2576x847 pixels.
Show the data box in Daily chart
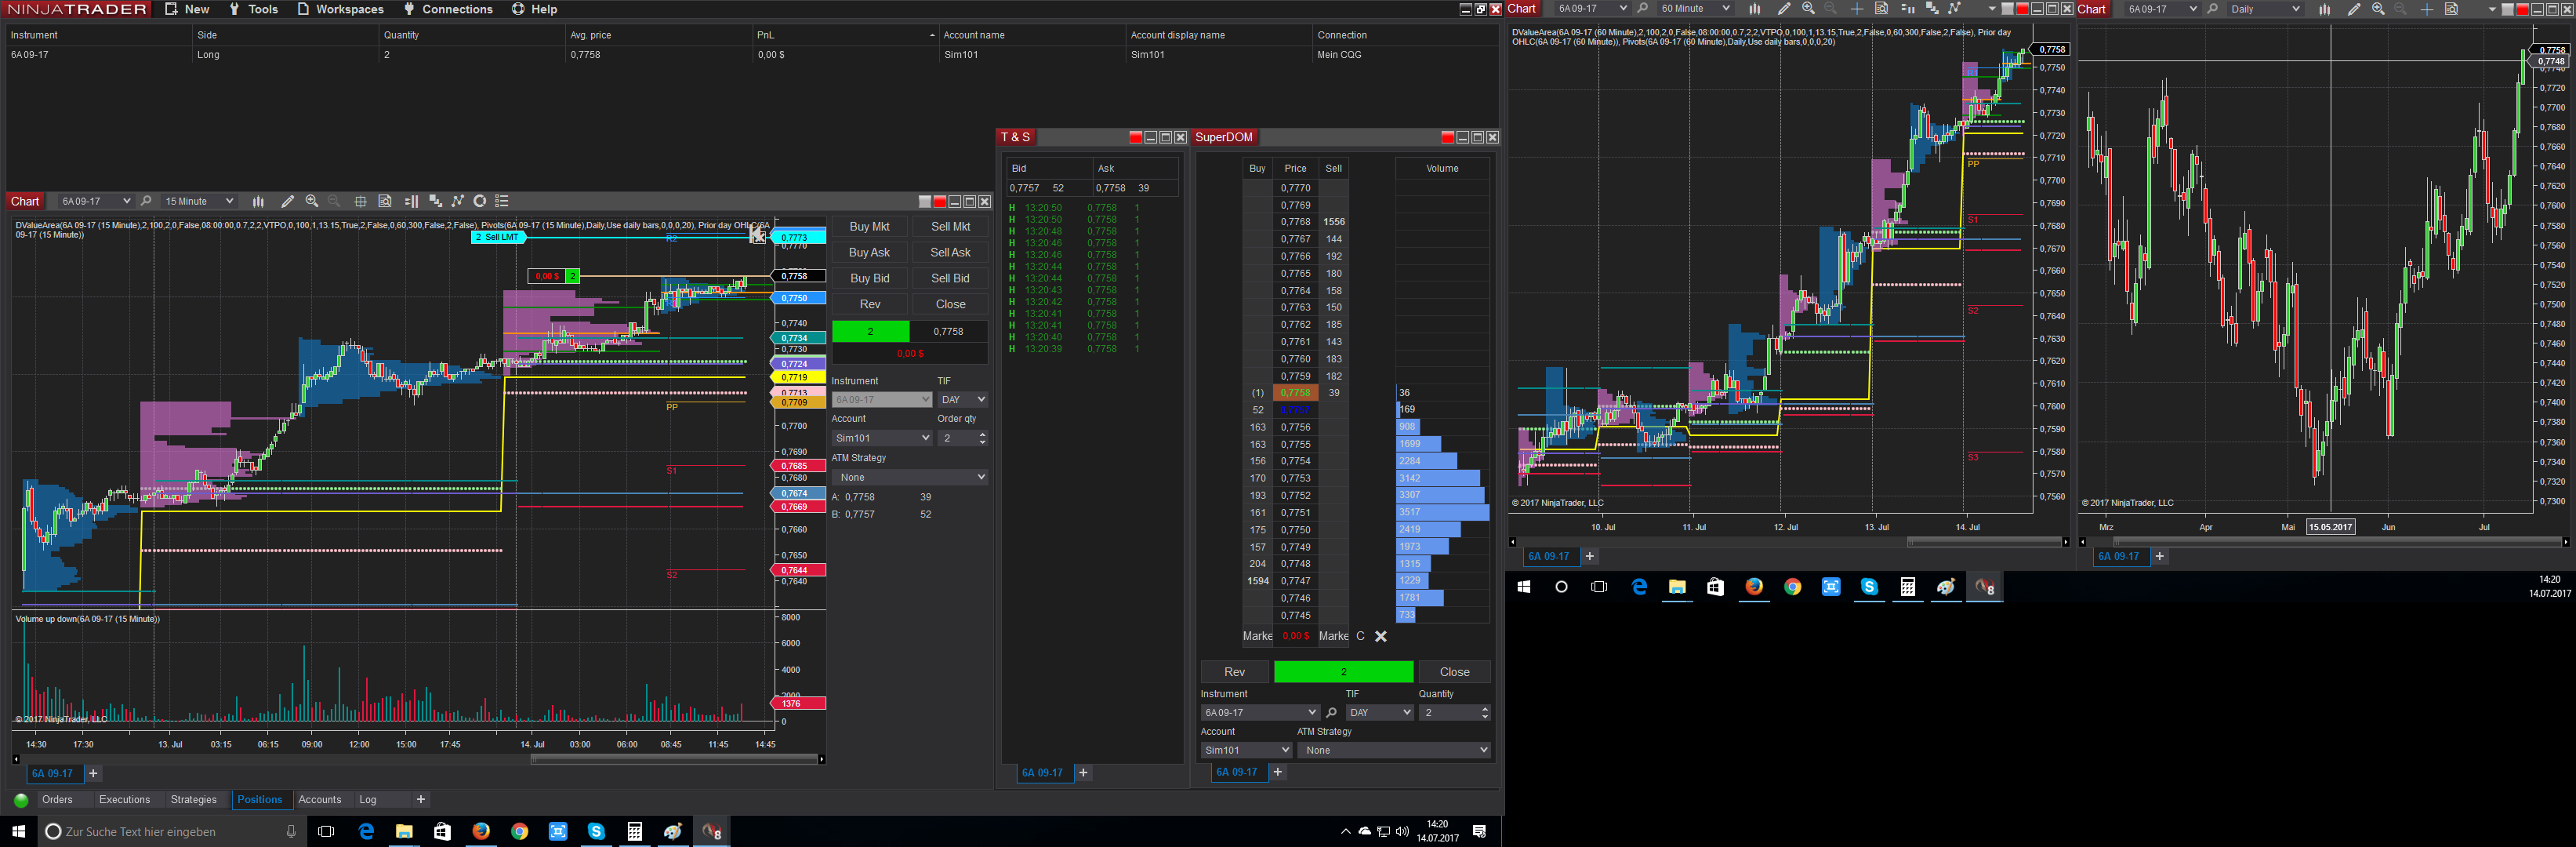click(x=2451, y=9)
